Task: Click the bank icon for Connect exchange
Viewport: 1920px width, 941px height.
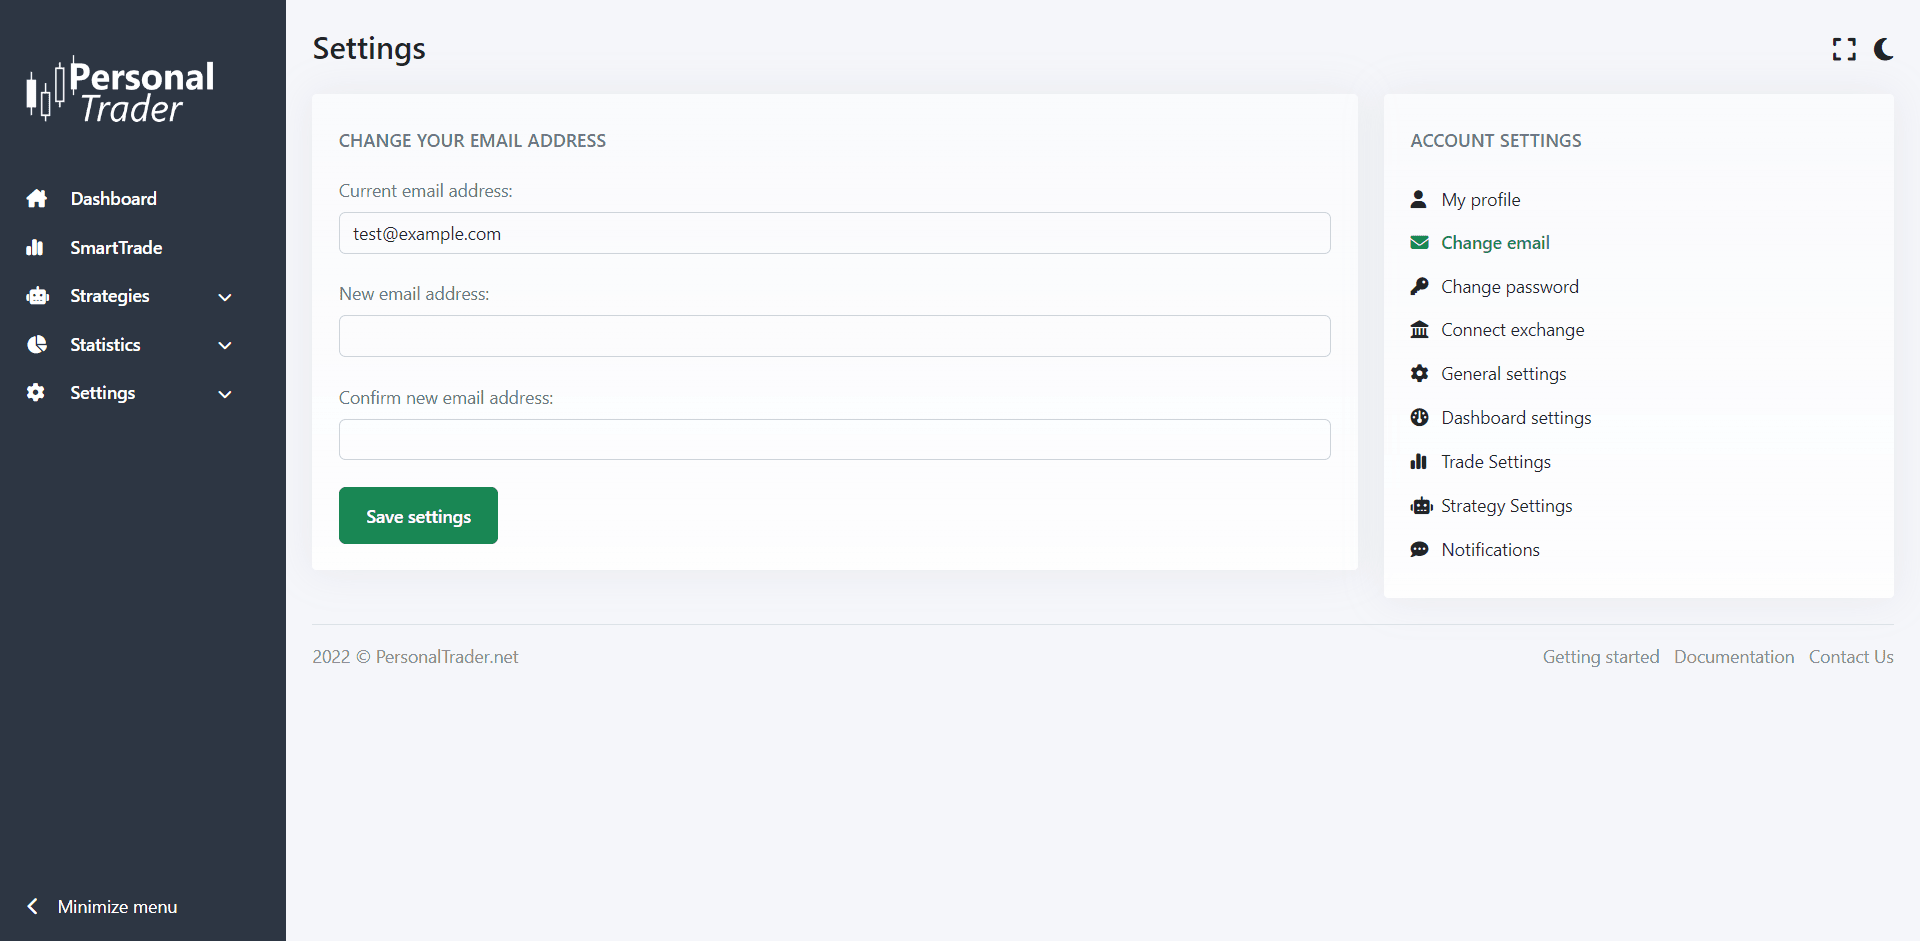Action: click(1419, 330)
